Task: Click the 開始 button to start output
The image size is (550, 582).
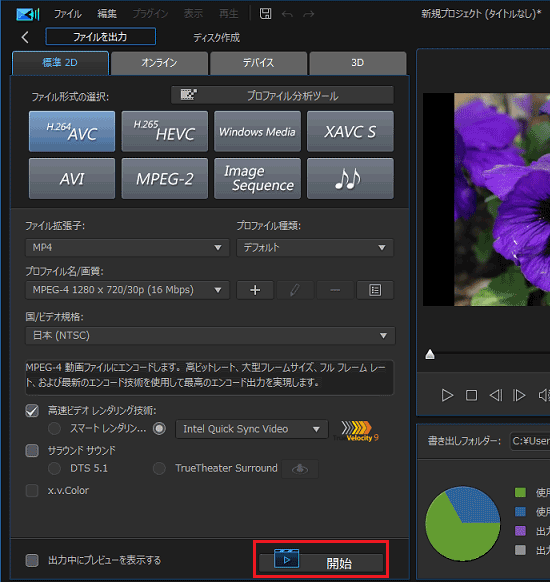Action: tap(321, 562)
